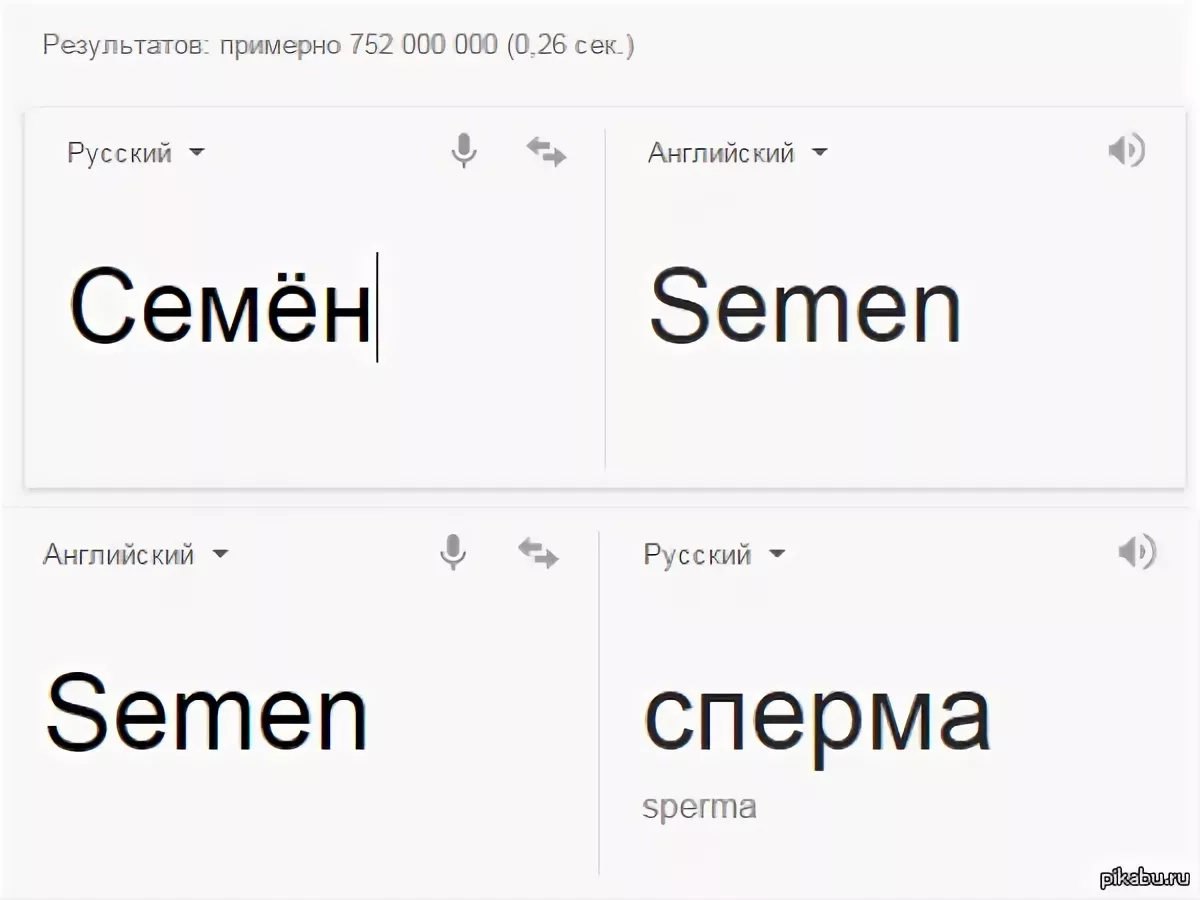Open the Английский source language dropdown in lower widget
This screenshot has width=1200, height=900.
136,554
